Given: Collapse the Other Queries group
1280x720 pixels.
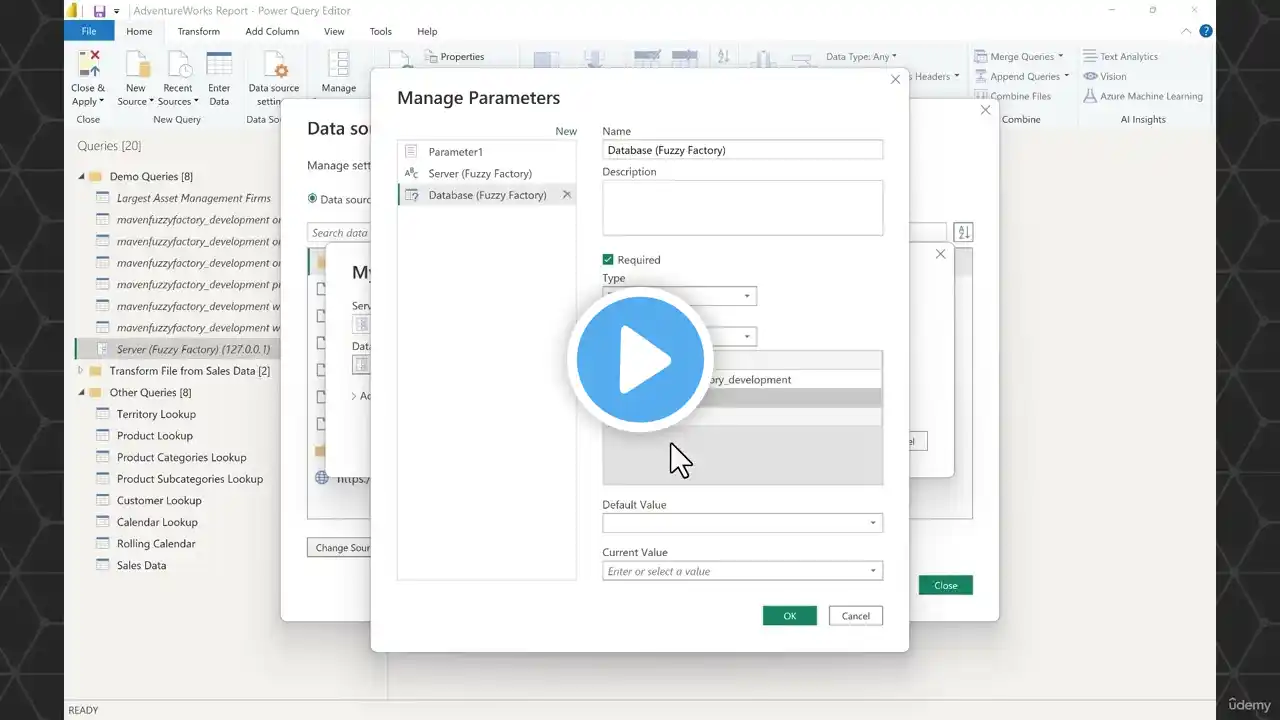Looking at the screenshot, I should (x=81, y=393).
